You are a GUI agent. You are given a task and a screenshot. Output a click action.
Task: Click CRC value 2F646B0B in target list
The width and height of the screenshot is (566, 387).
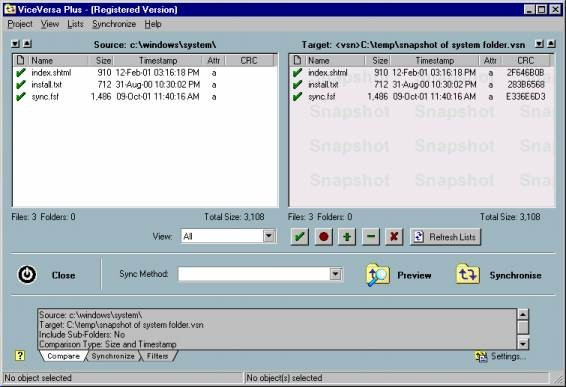(526, 73)
